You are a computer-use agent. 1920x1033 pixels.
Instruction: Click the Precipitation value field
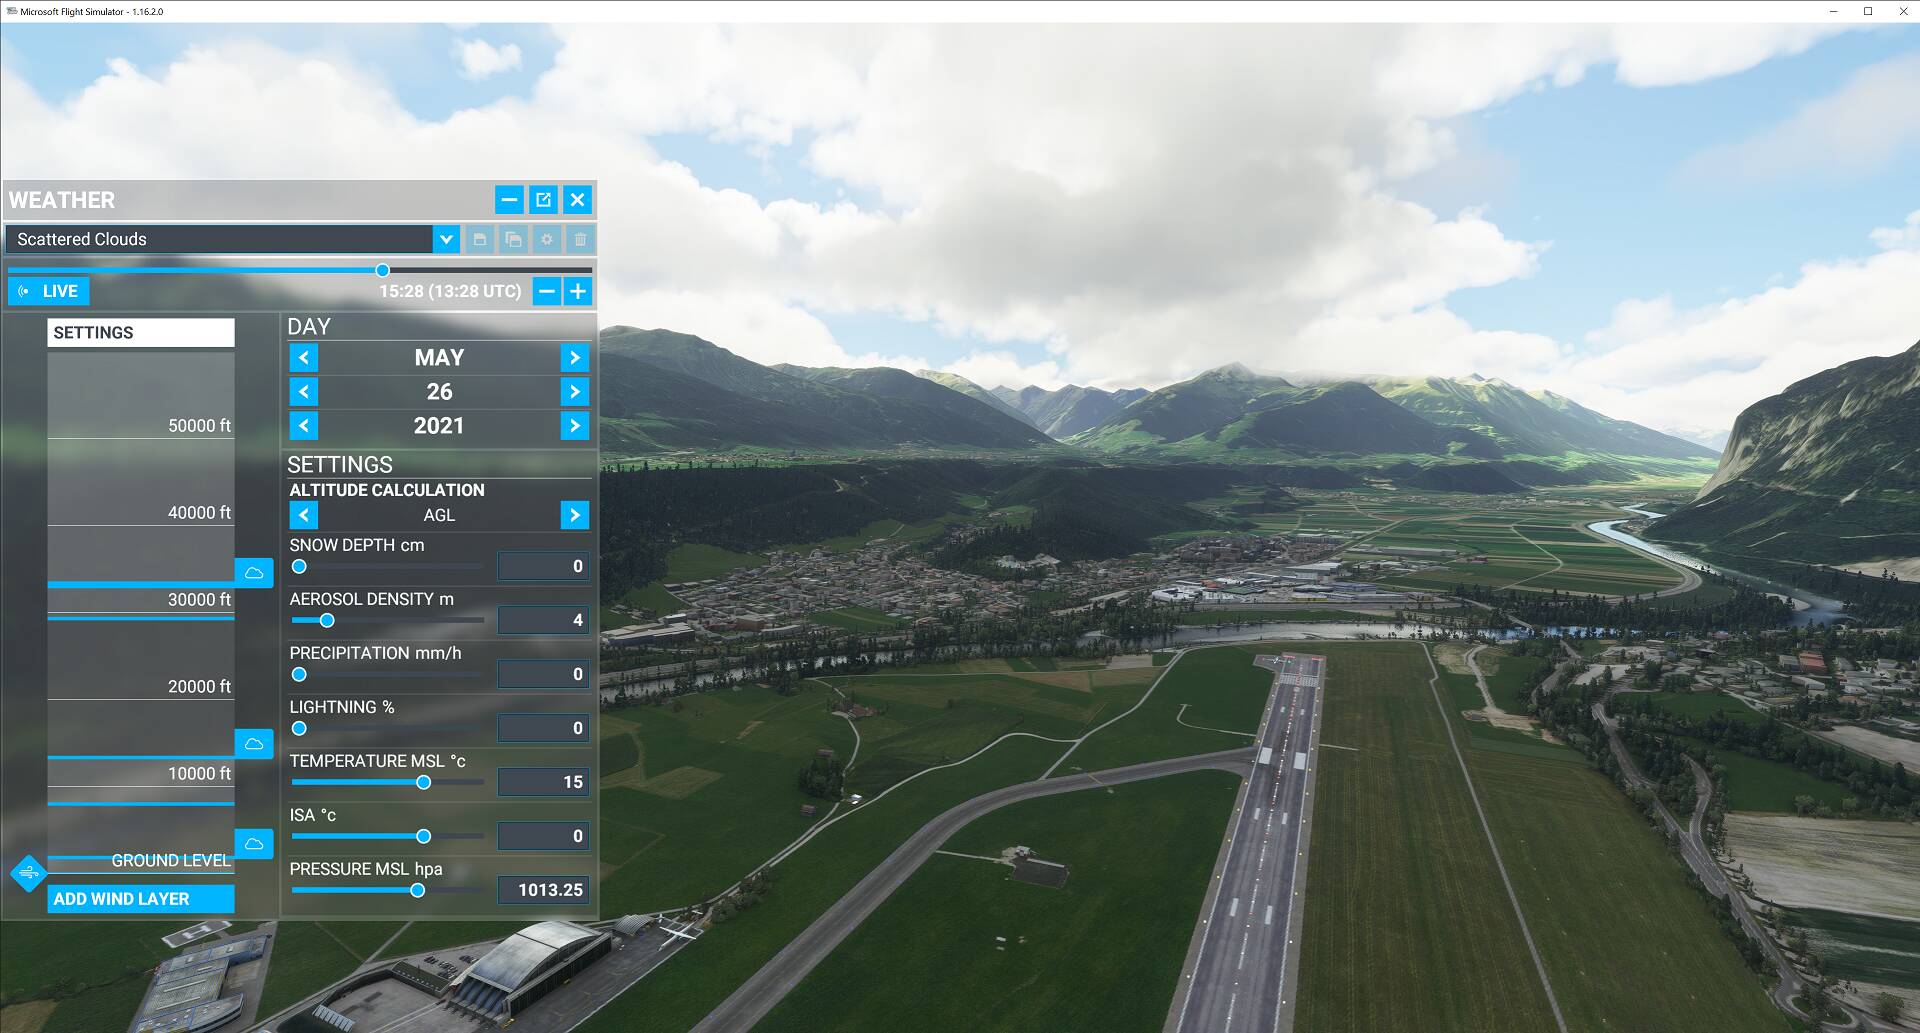click(543, 674)
